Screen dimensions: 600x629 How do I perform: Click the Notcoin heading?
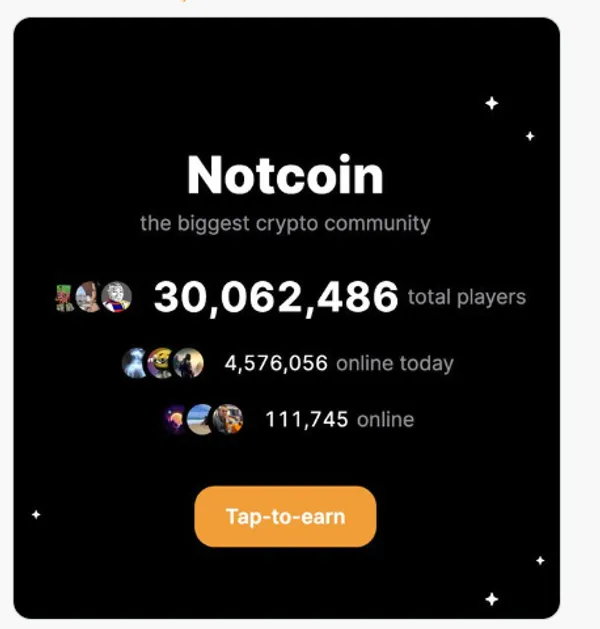(285, 176)
